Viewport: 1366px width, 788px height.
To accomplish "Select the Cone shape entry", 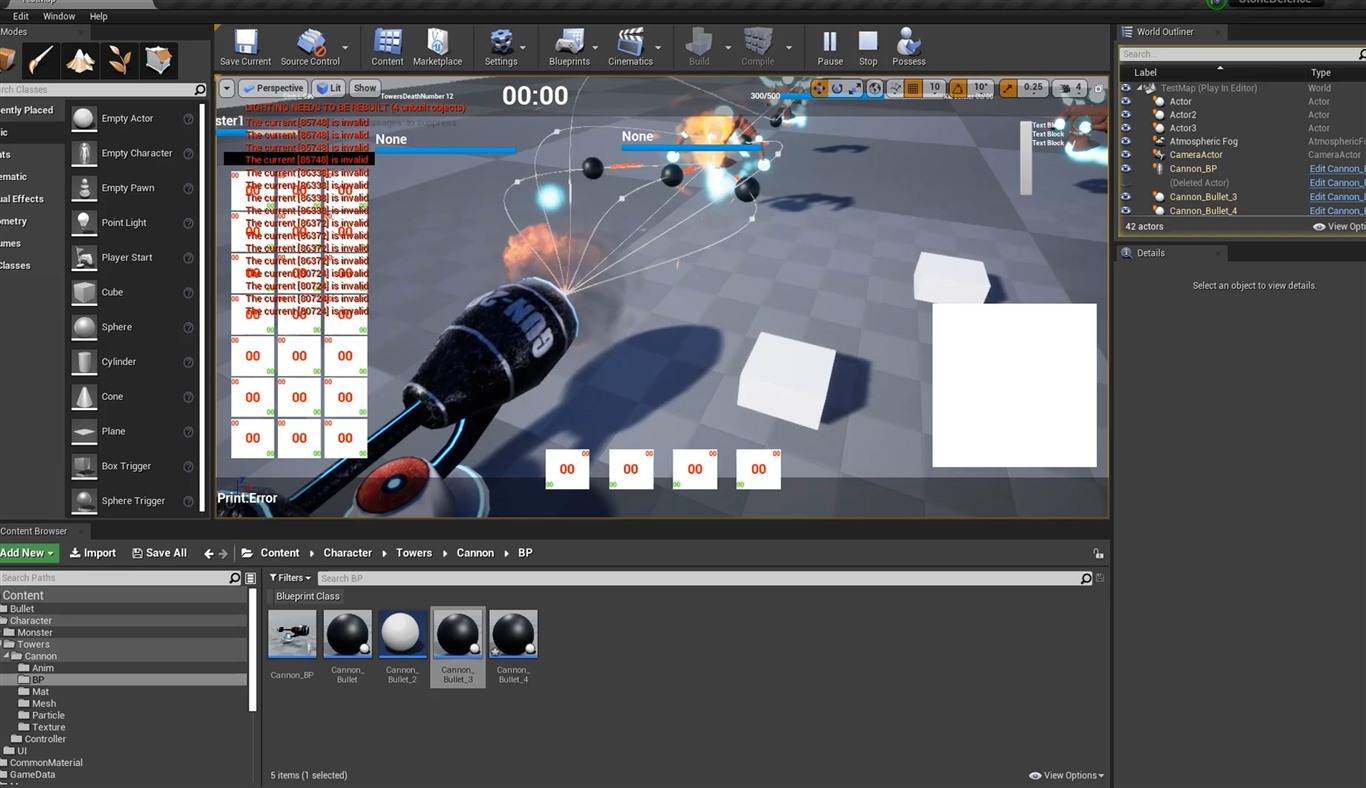I will click(134, 396).
